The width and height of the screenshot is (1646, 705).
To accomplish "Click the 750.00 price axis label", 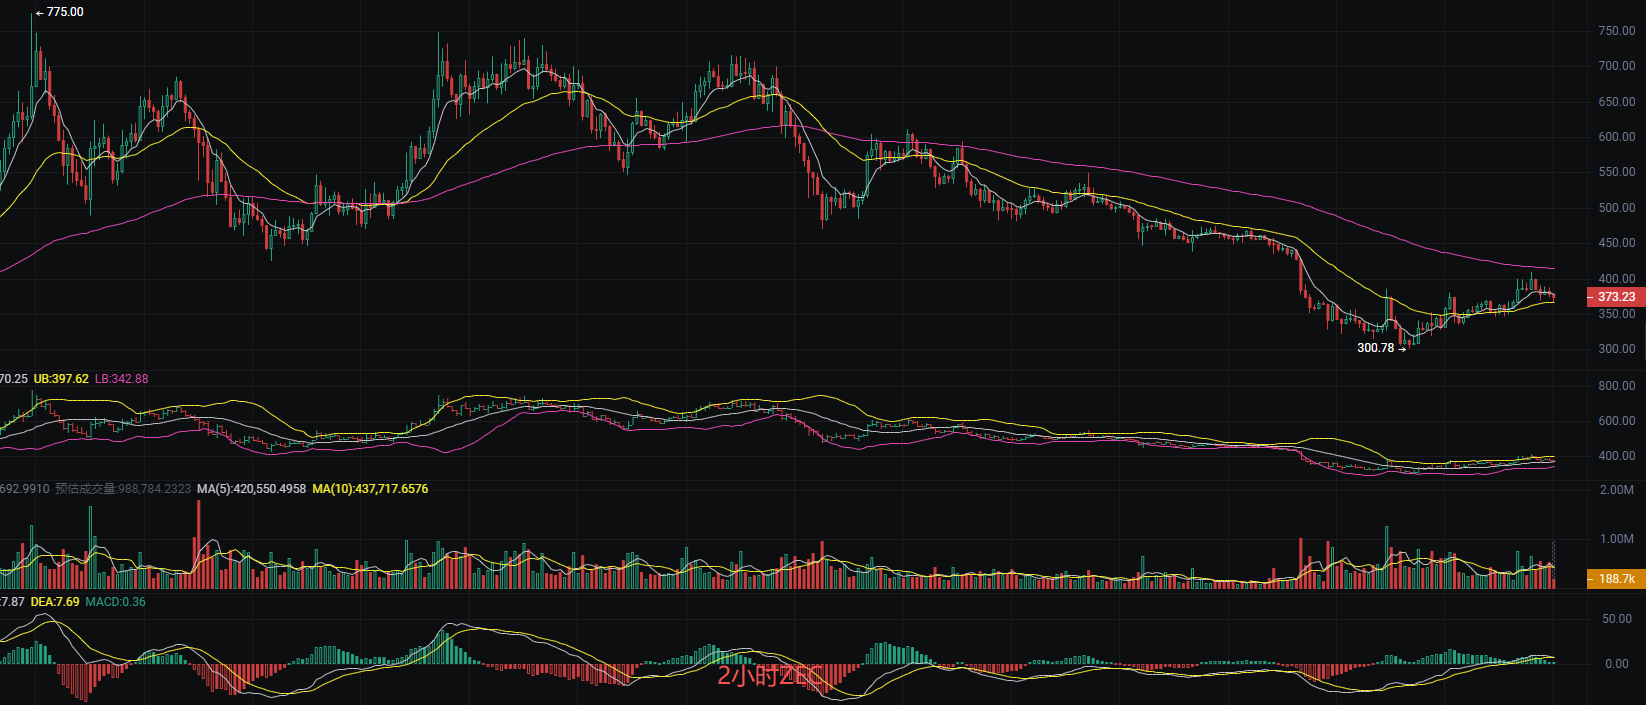I will 1616,31.
